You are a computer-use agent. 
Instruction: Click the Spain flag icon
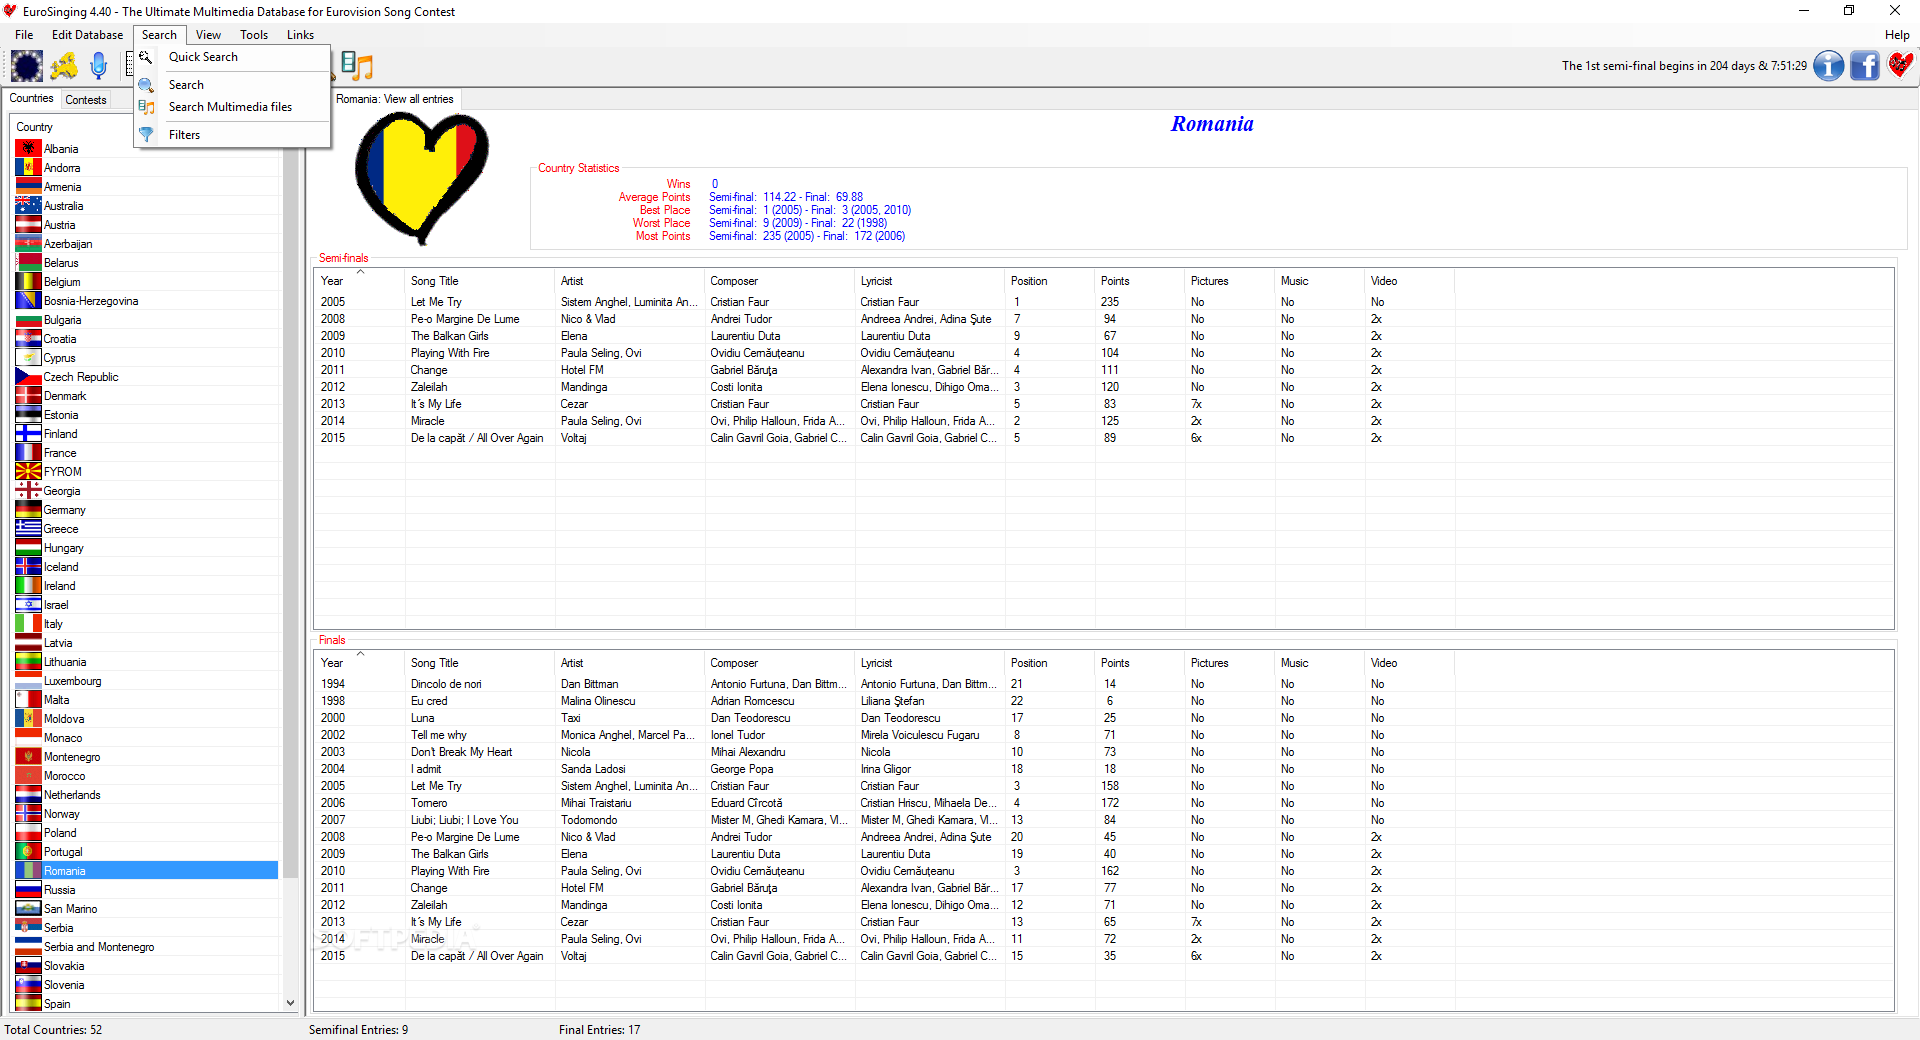coord(28,1004)
